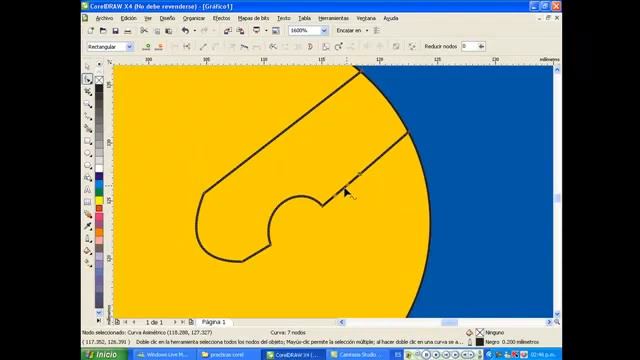This screenshot has height=360, width=640.
Task: Click the Convert to line icon
Action: (x=203, y=47)
